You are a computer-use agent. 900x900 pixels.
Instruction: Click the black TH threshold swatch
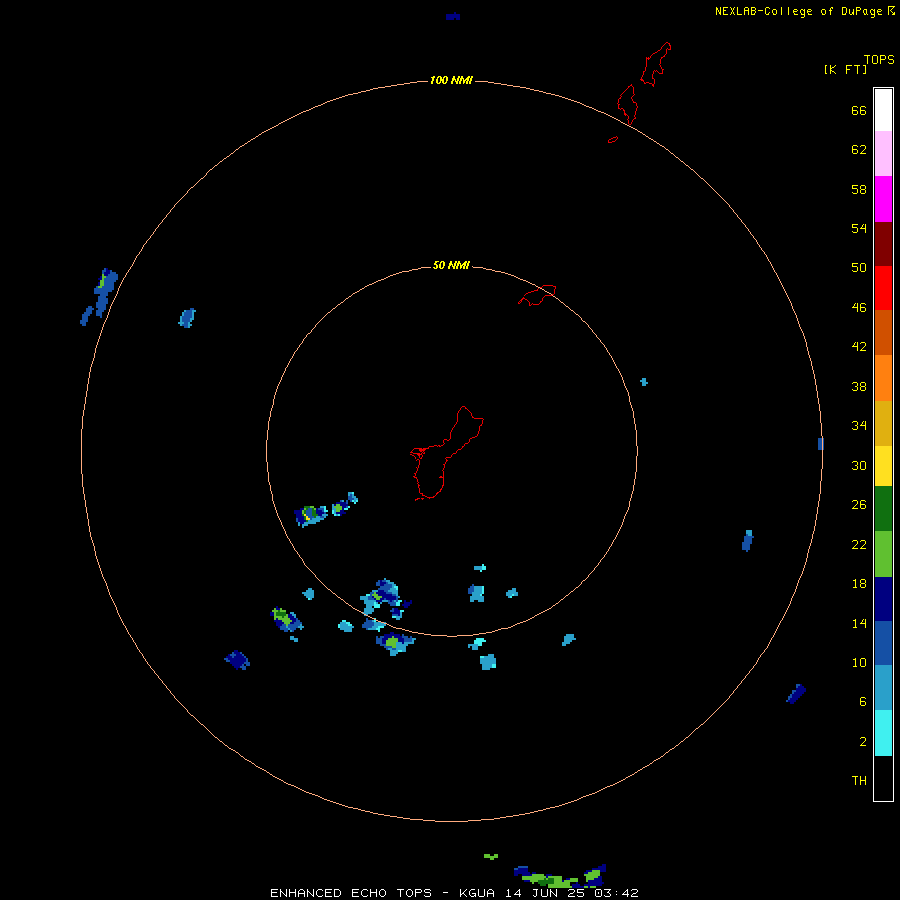(883, 778)
